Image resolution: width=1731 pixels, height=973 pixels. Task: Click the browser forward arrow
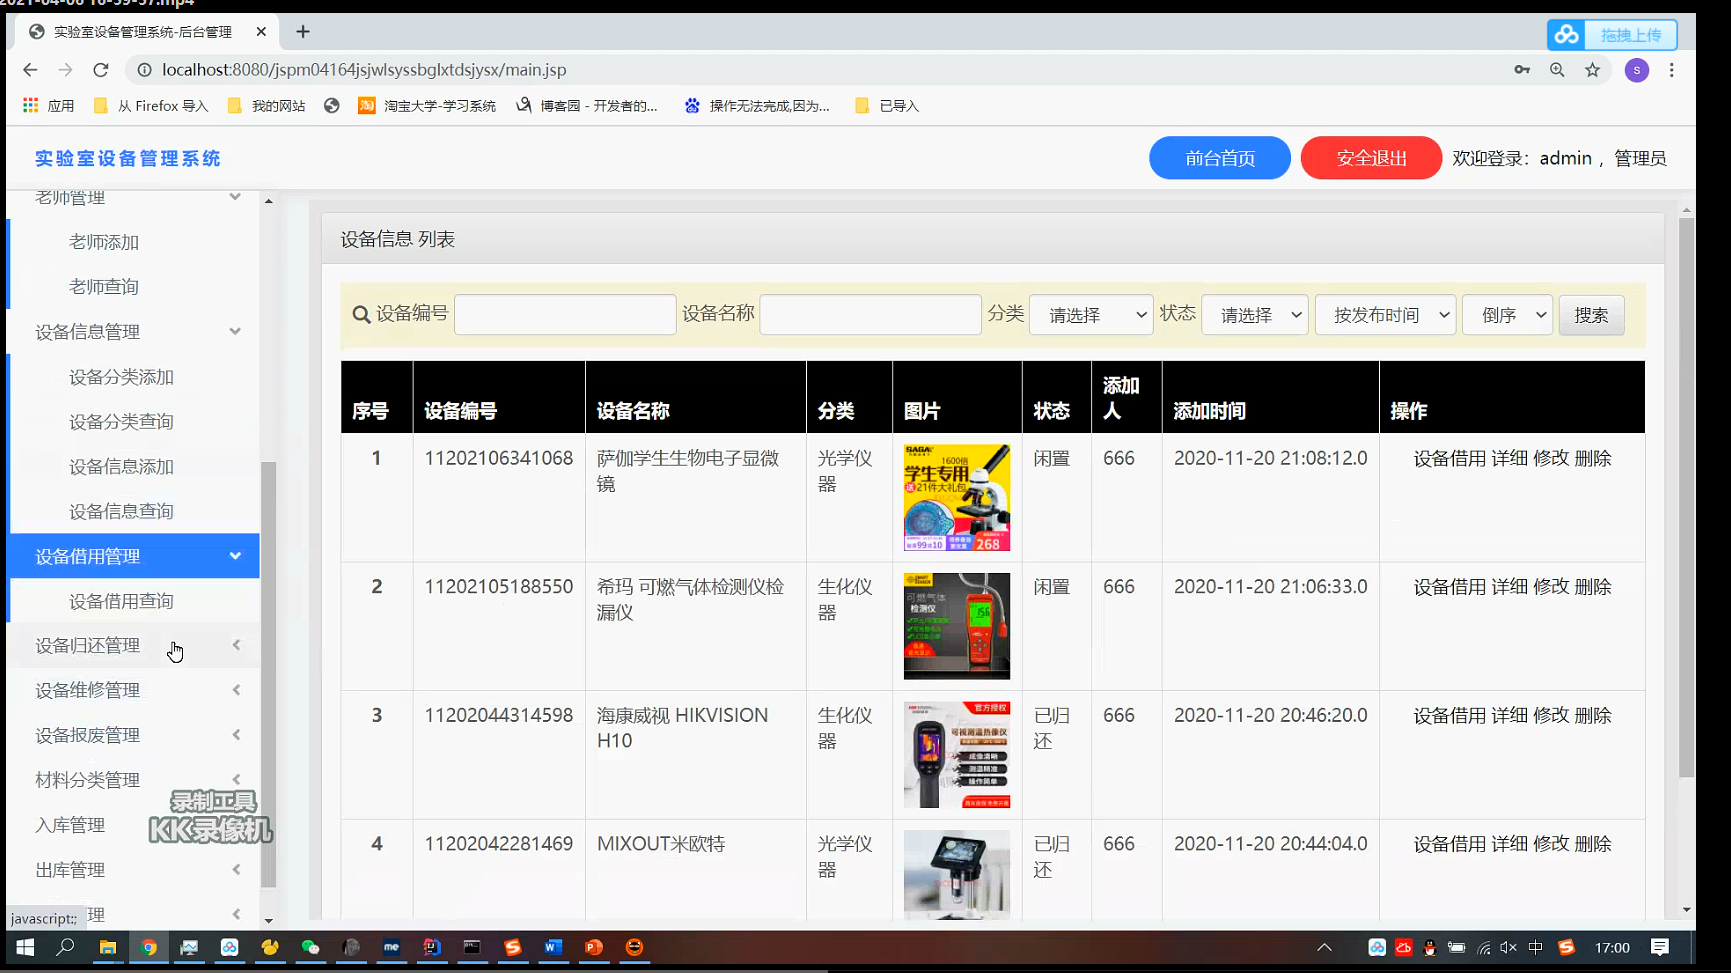65,70
